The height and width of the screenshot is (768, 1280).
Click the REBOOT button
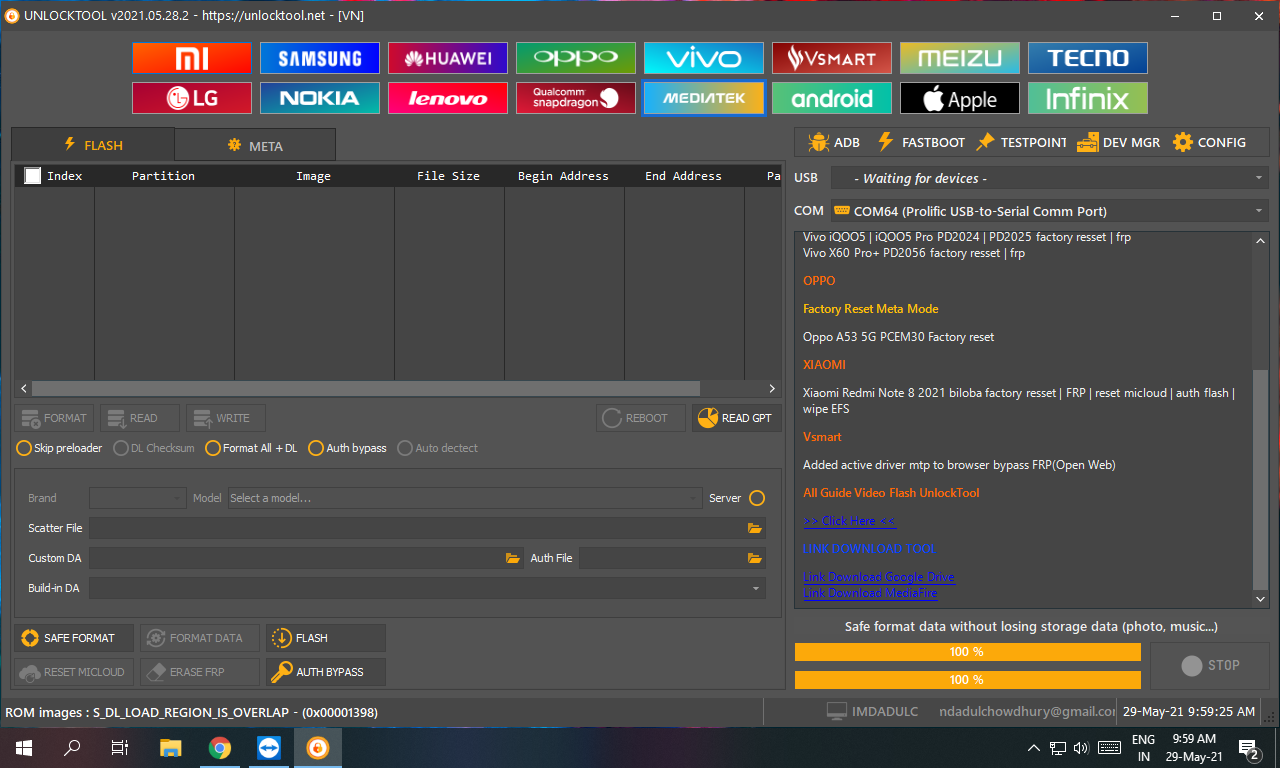pyautogui.click(x=641, y=418)
